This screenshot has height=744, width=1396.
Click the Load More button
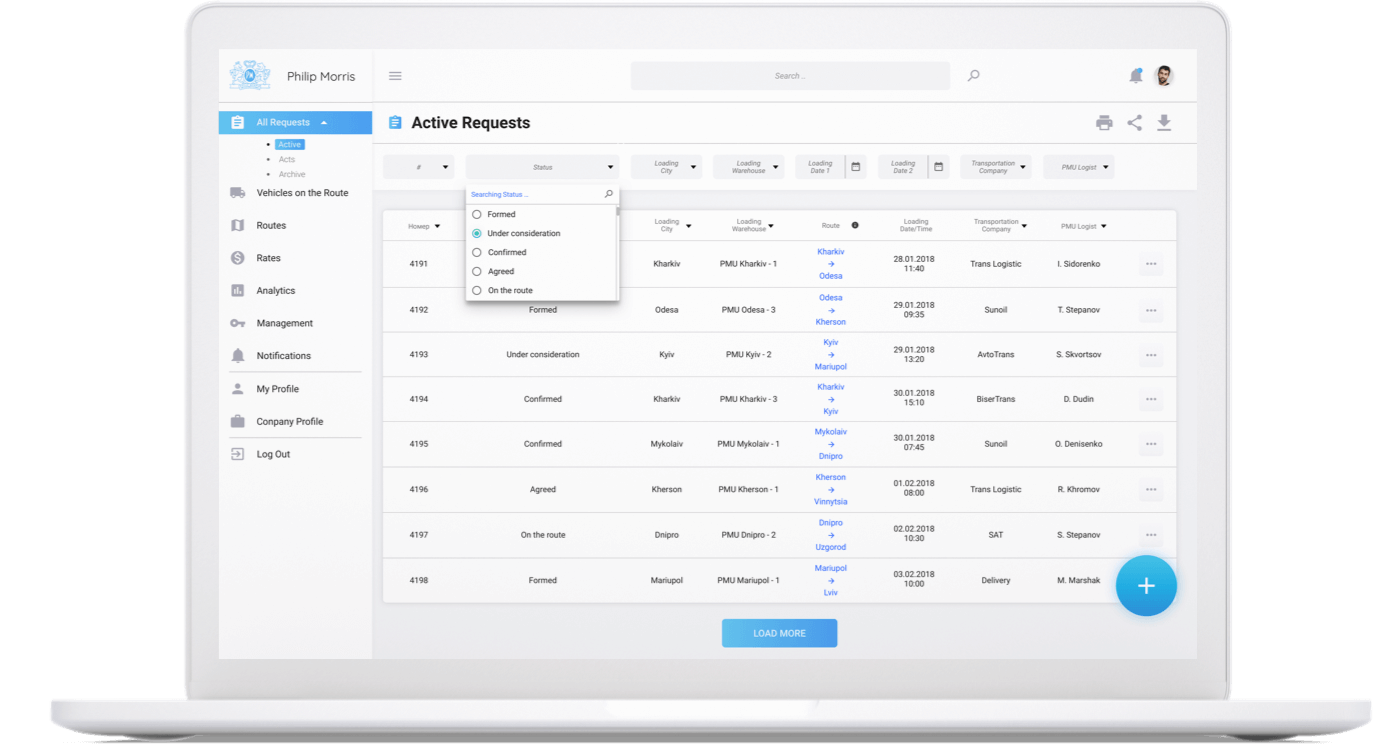pyautogui.click(x=779, y=633)
